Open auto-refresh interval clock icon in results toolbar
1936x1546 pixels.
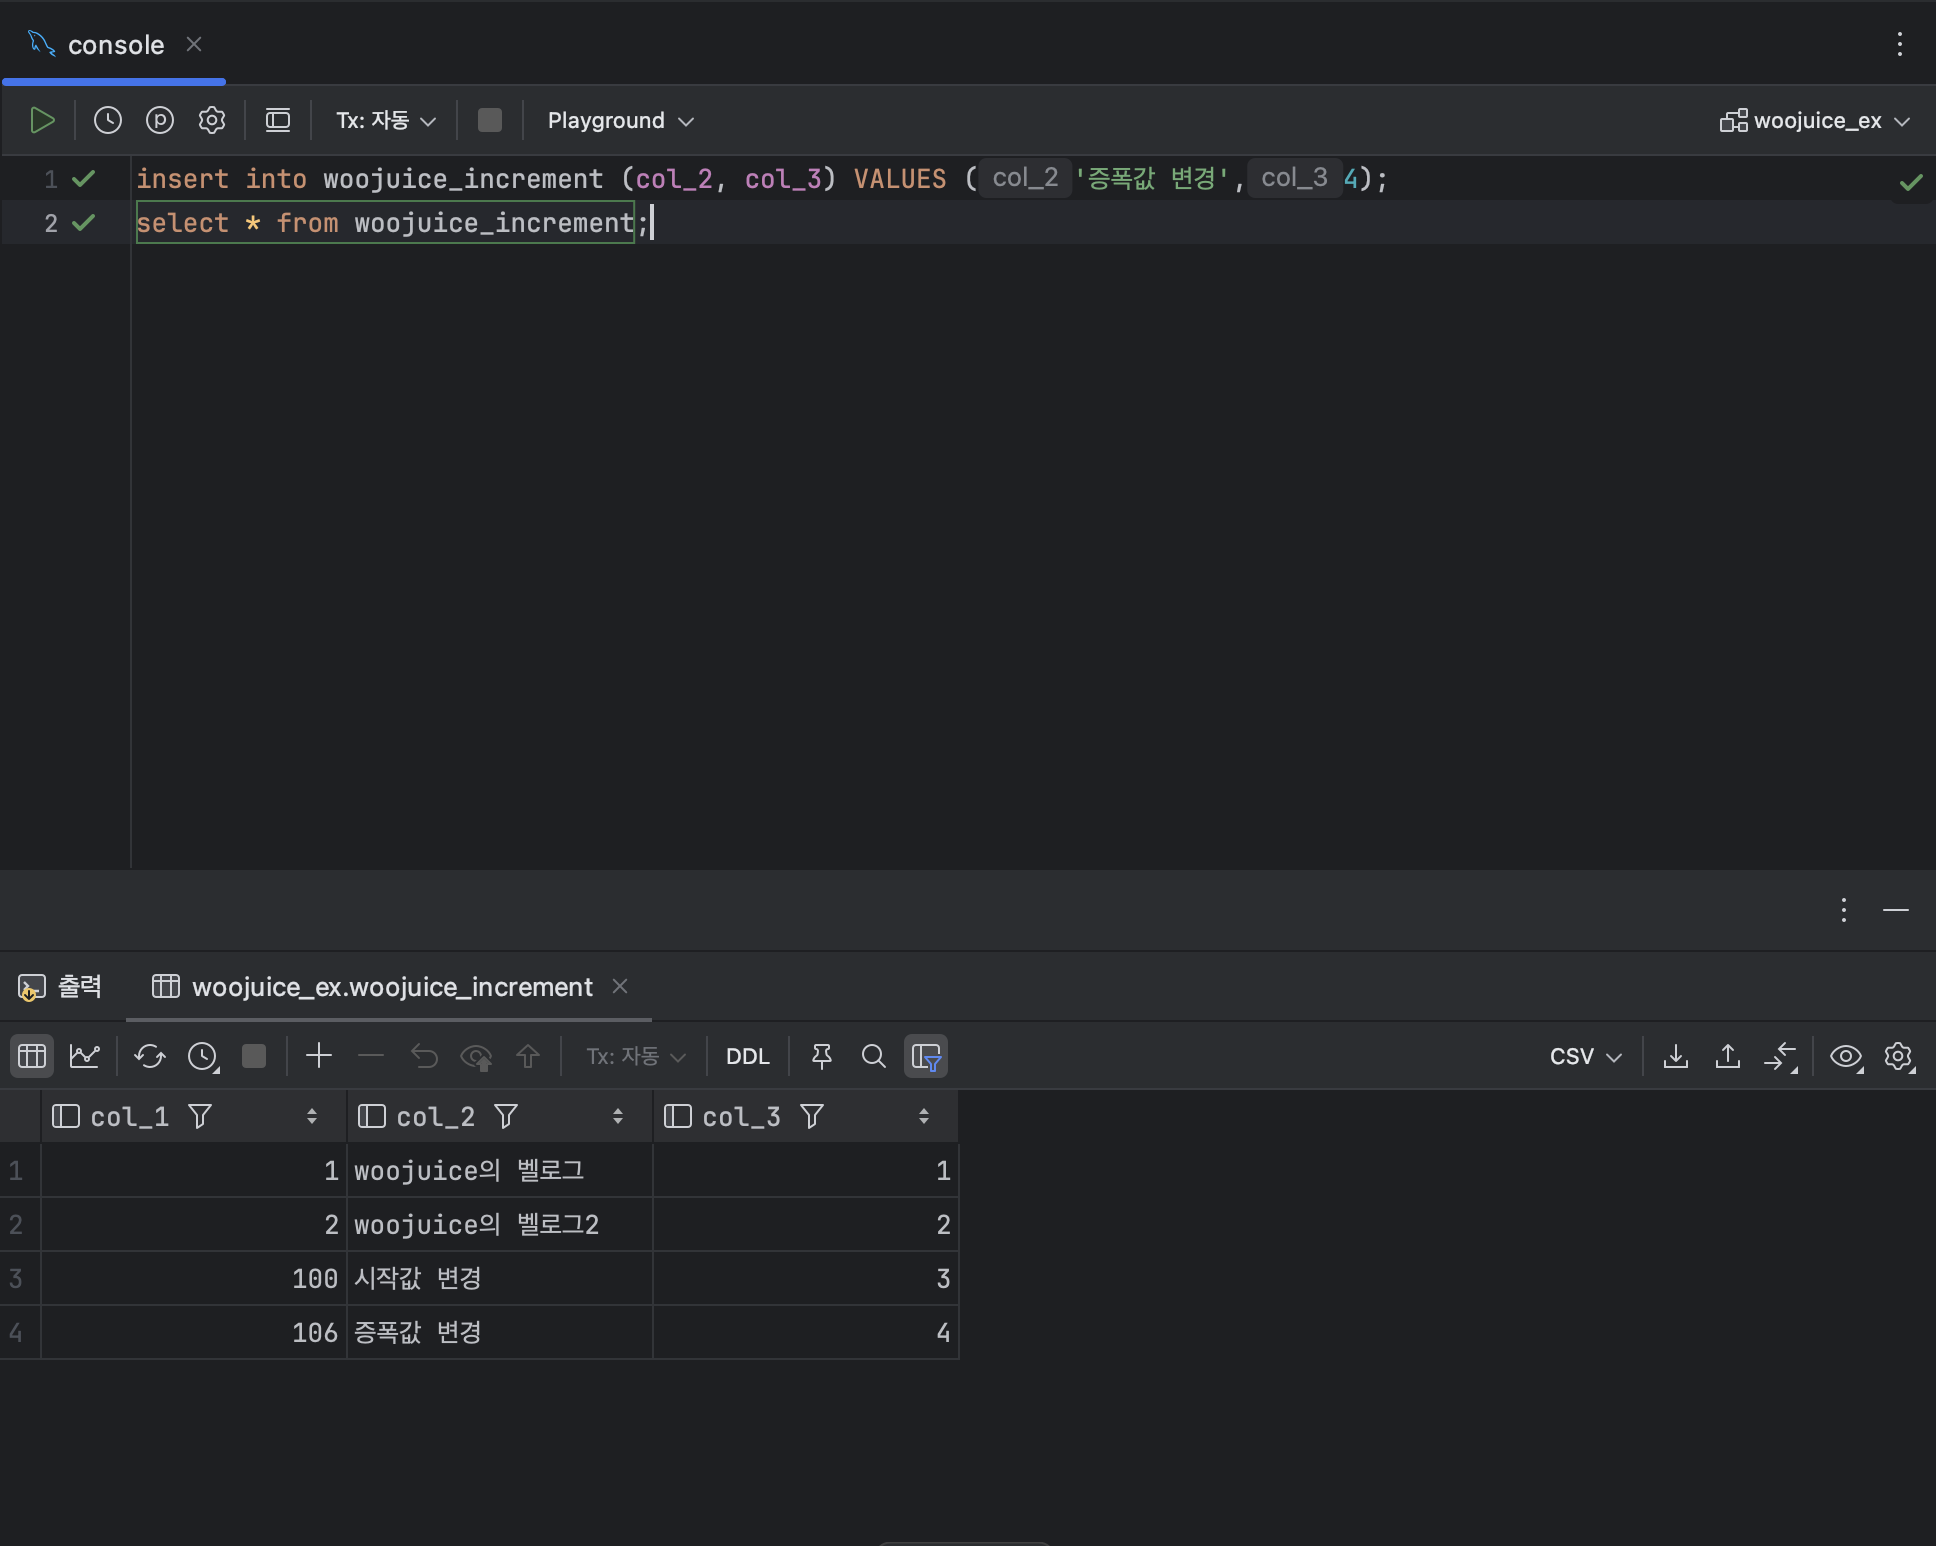203,1056
